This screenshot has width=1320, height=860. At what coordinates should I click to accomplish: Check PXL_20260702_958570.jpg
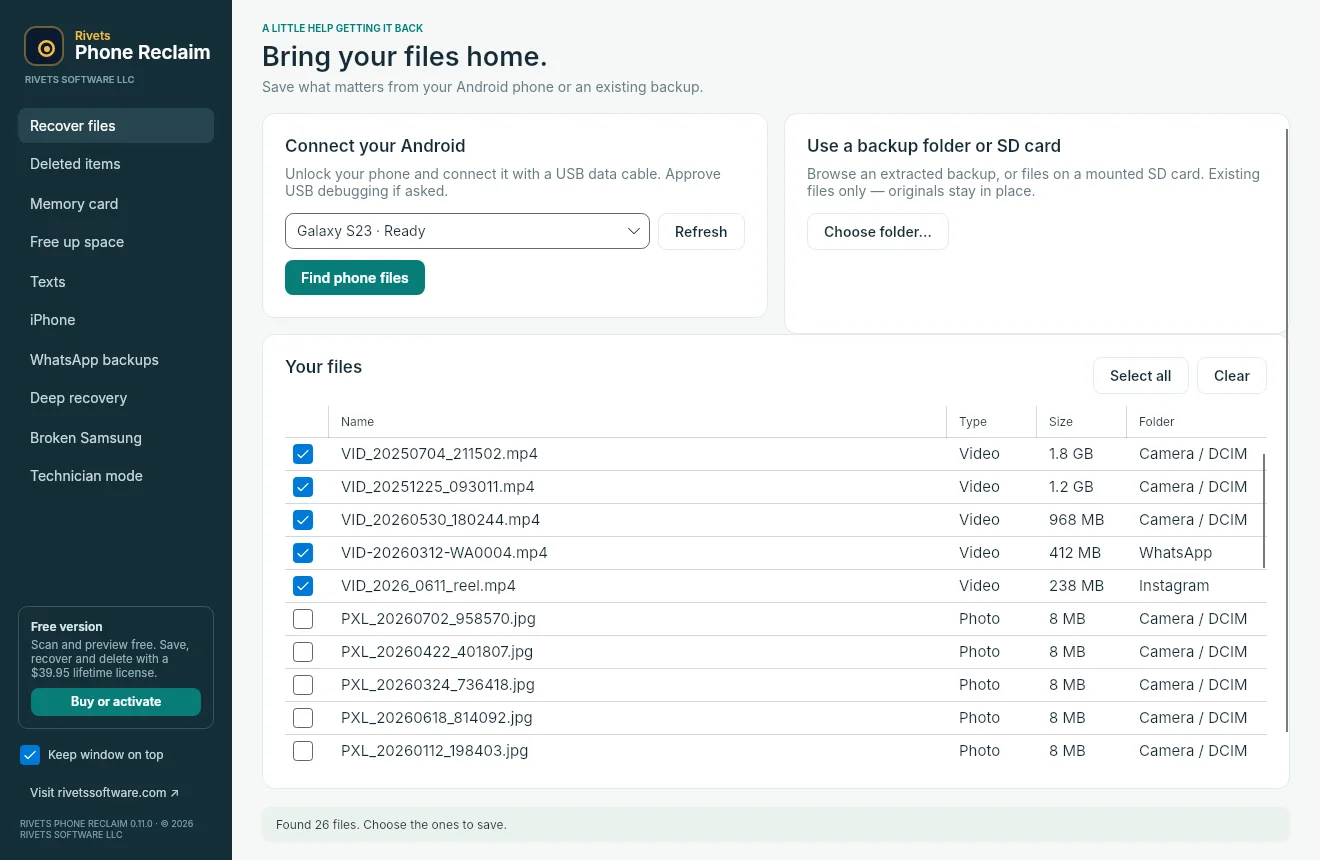coord(303,619)
